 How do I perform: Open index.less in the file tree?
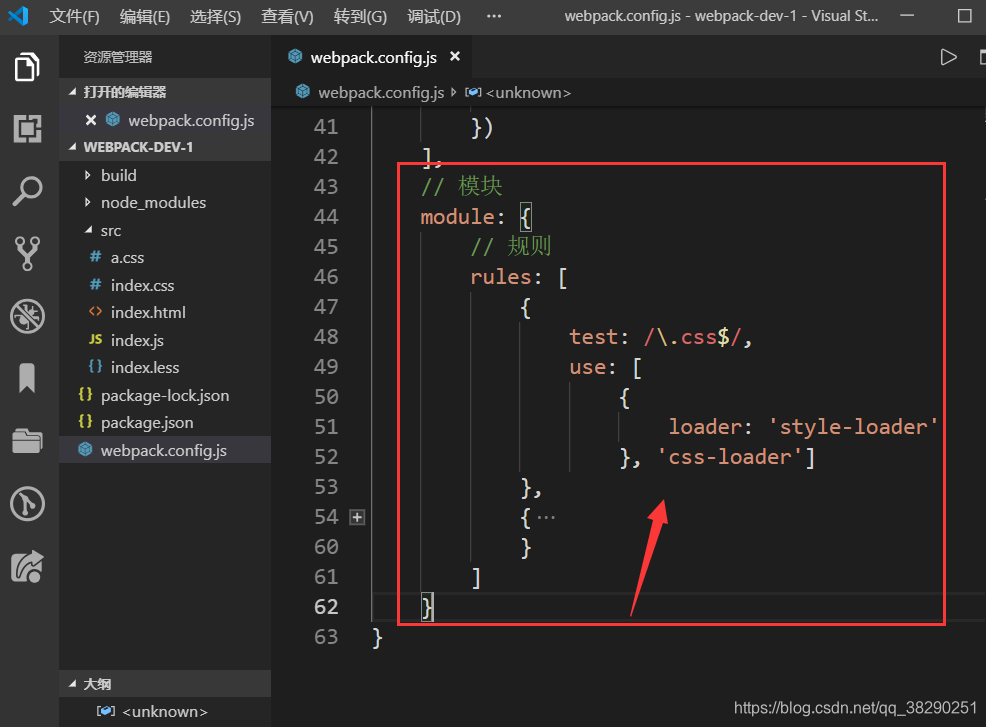click(x=145, y=367)
